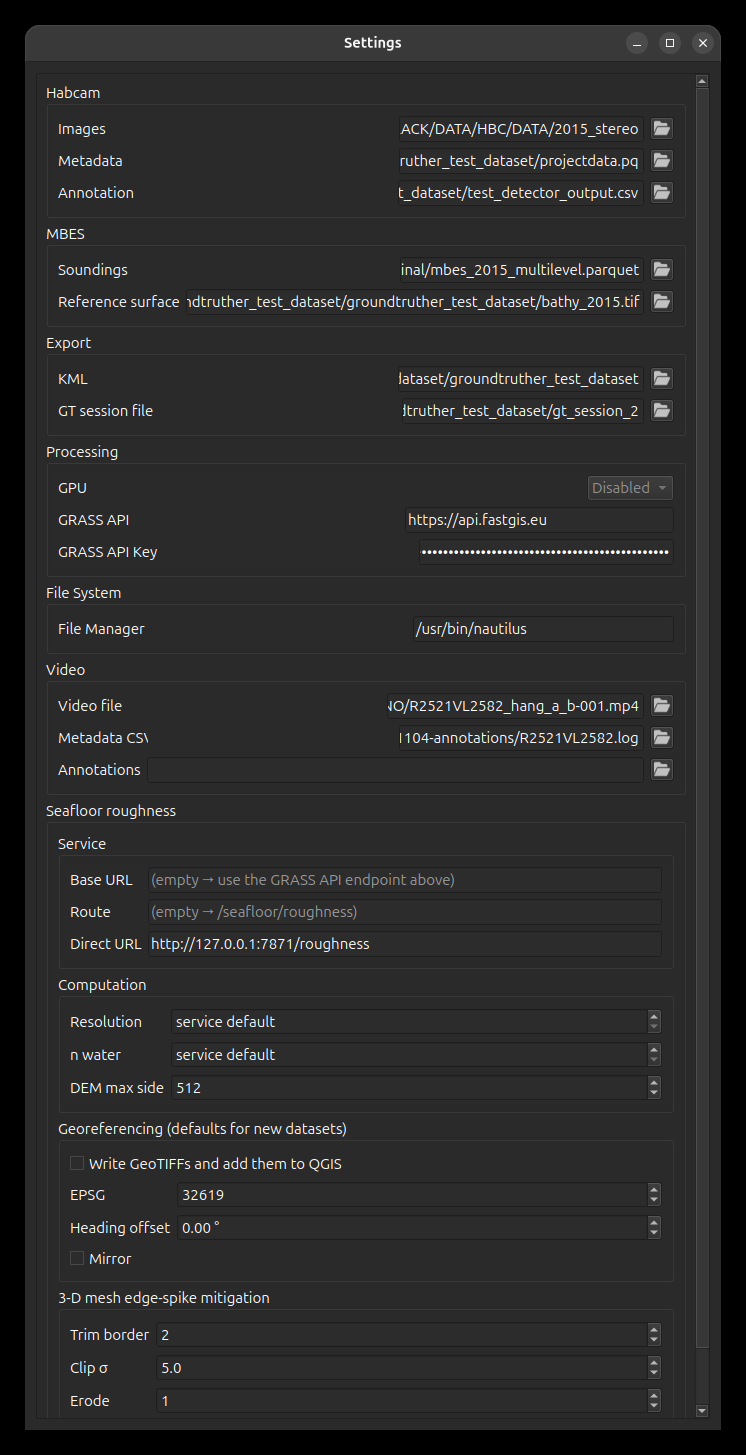
Task: Minimize the Settings window
Action: 637,43
